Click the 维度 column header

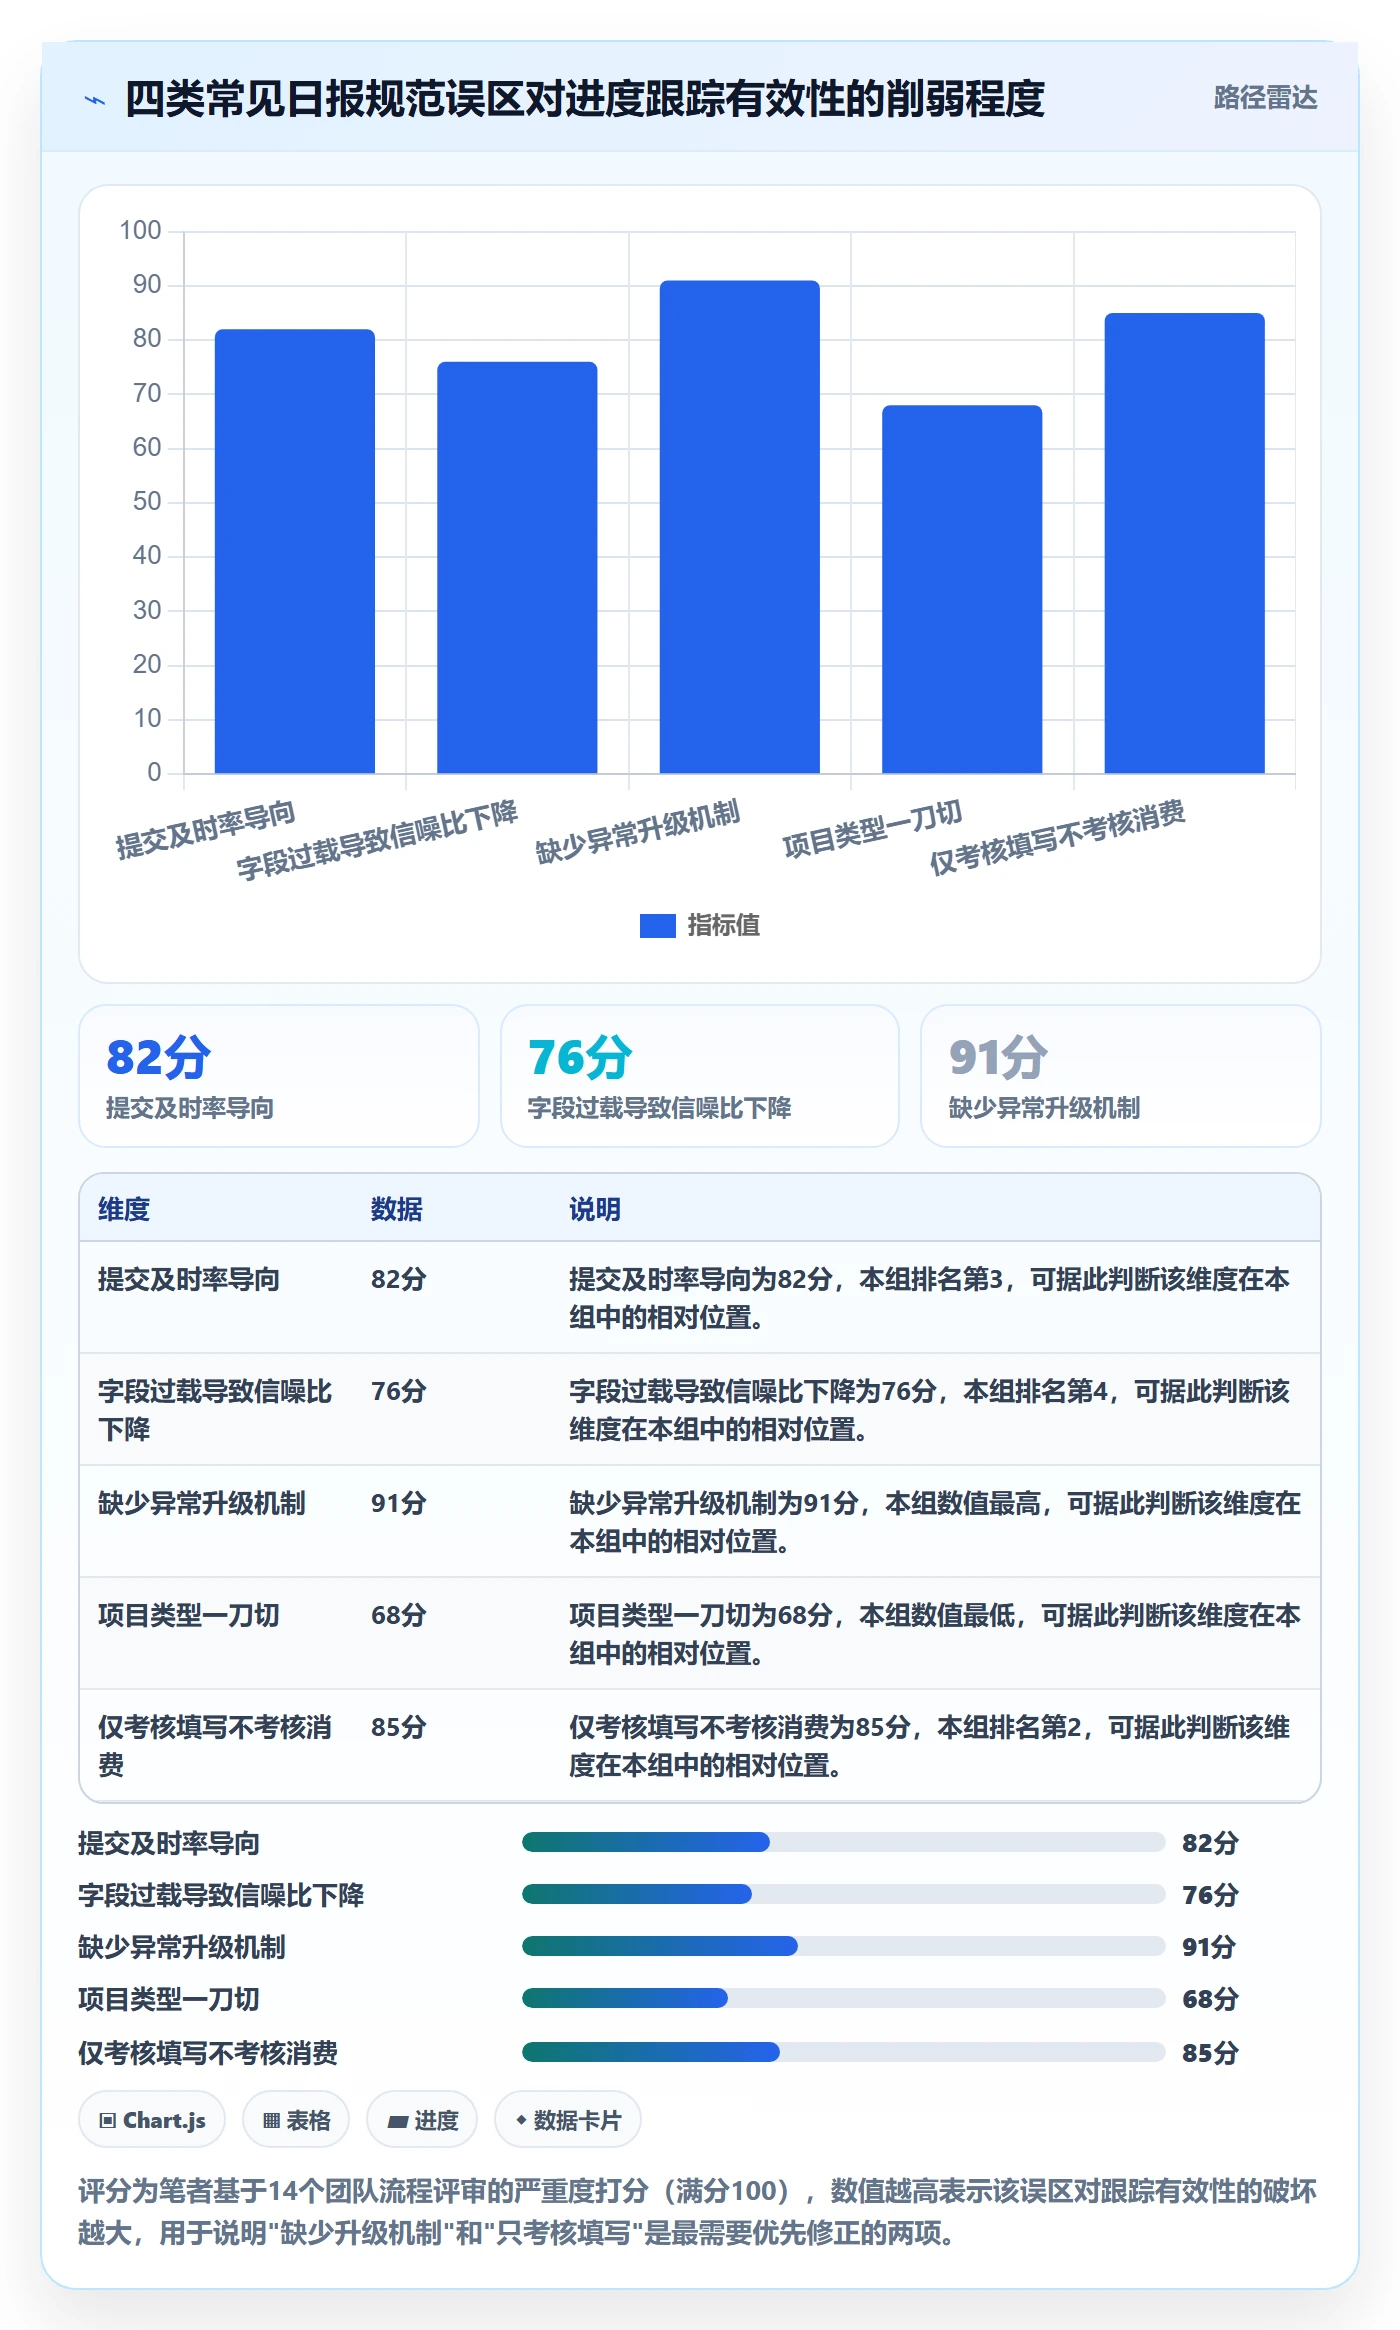point(124,1209)
